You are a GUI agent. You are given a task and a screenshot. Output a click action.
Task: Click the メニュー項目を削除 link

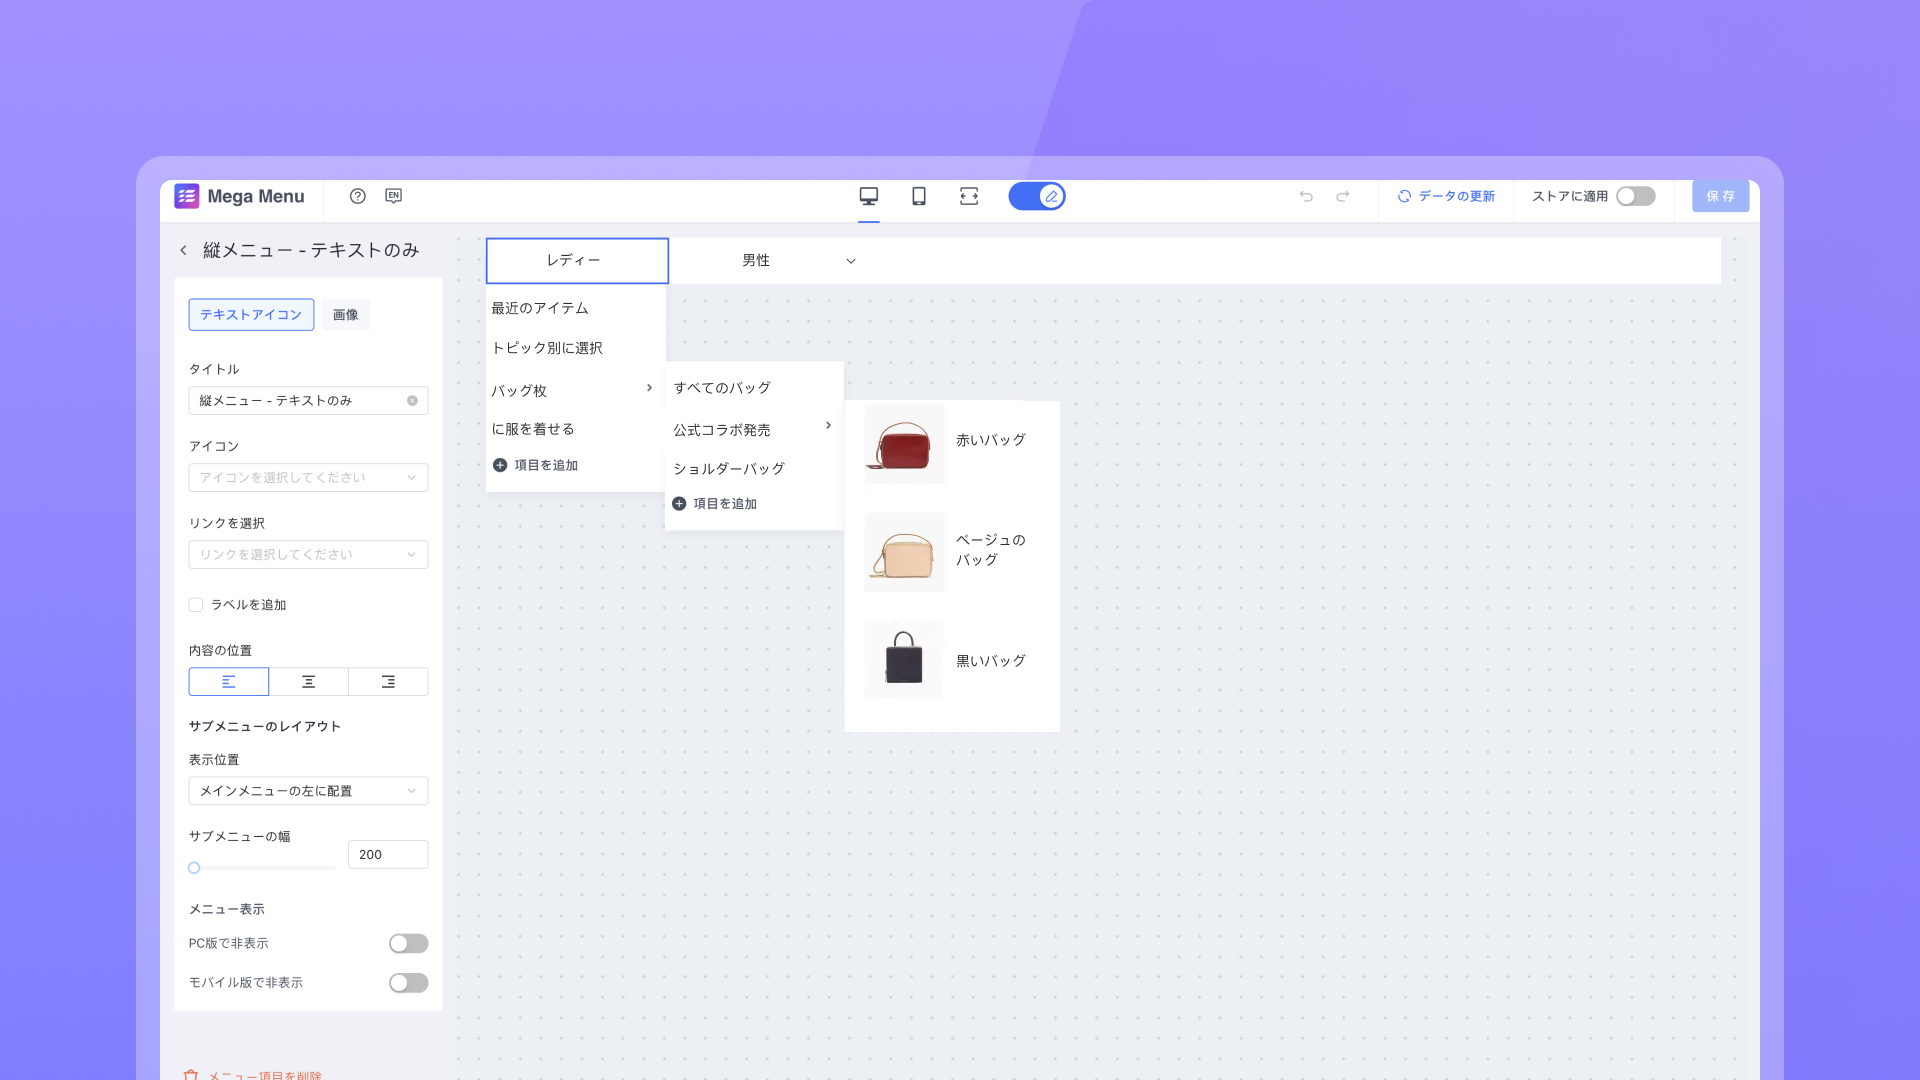[265, 1076]
